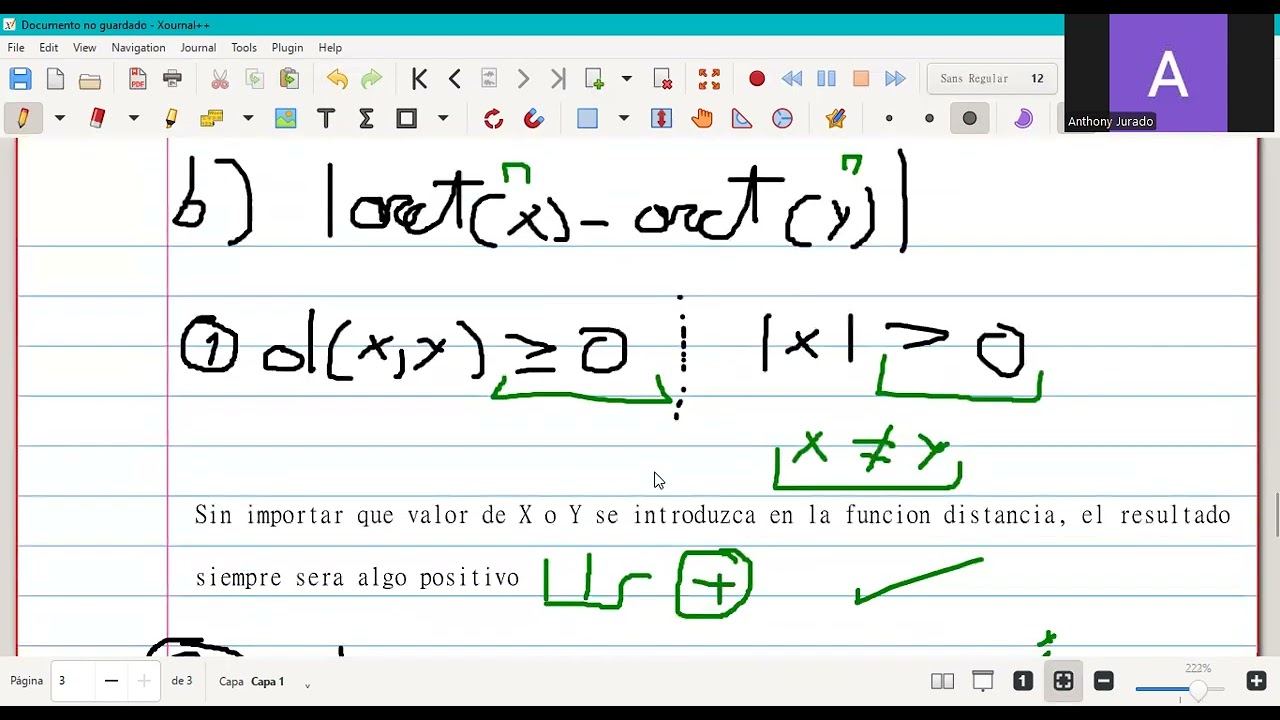This screenshot has width=1280, height=720.
Task: Open the Edit menu
Action: tap(48, 47)
